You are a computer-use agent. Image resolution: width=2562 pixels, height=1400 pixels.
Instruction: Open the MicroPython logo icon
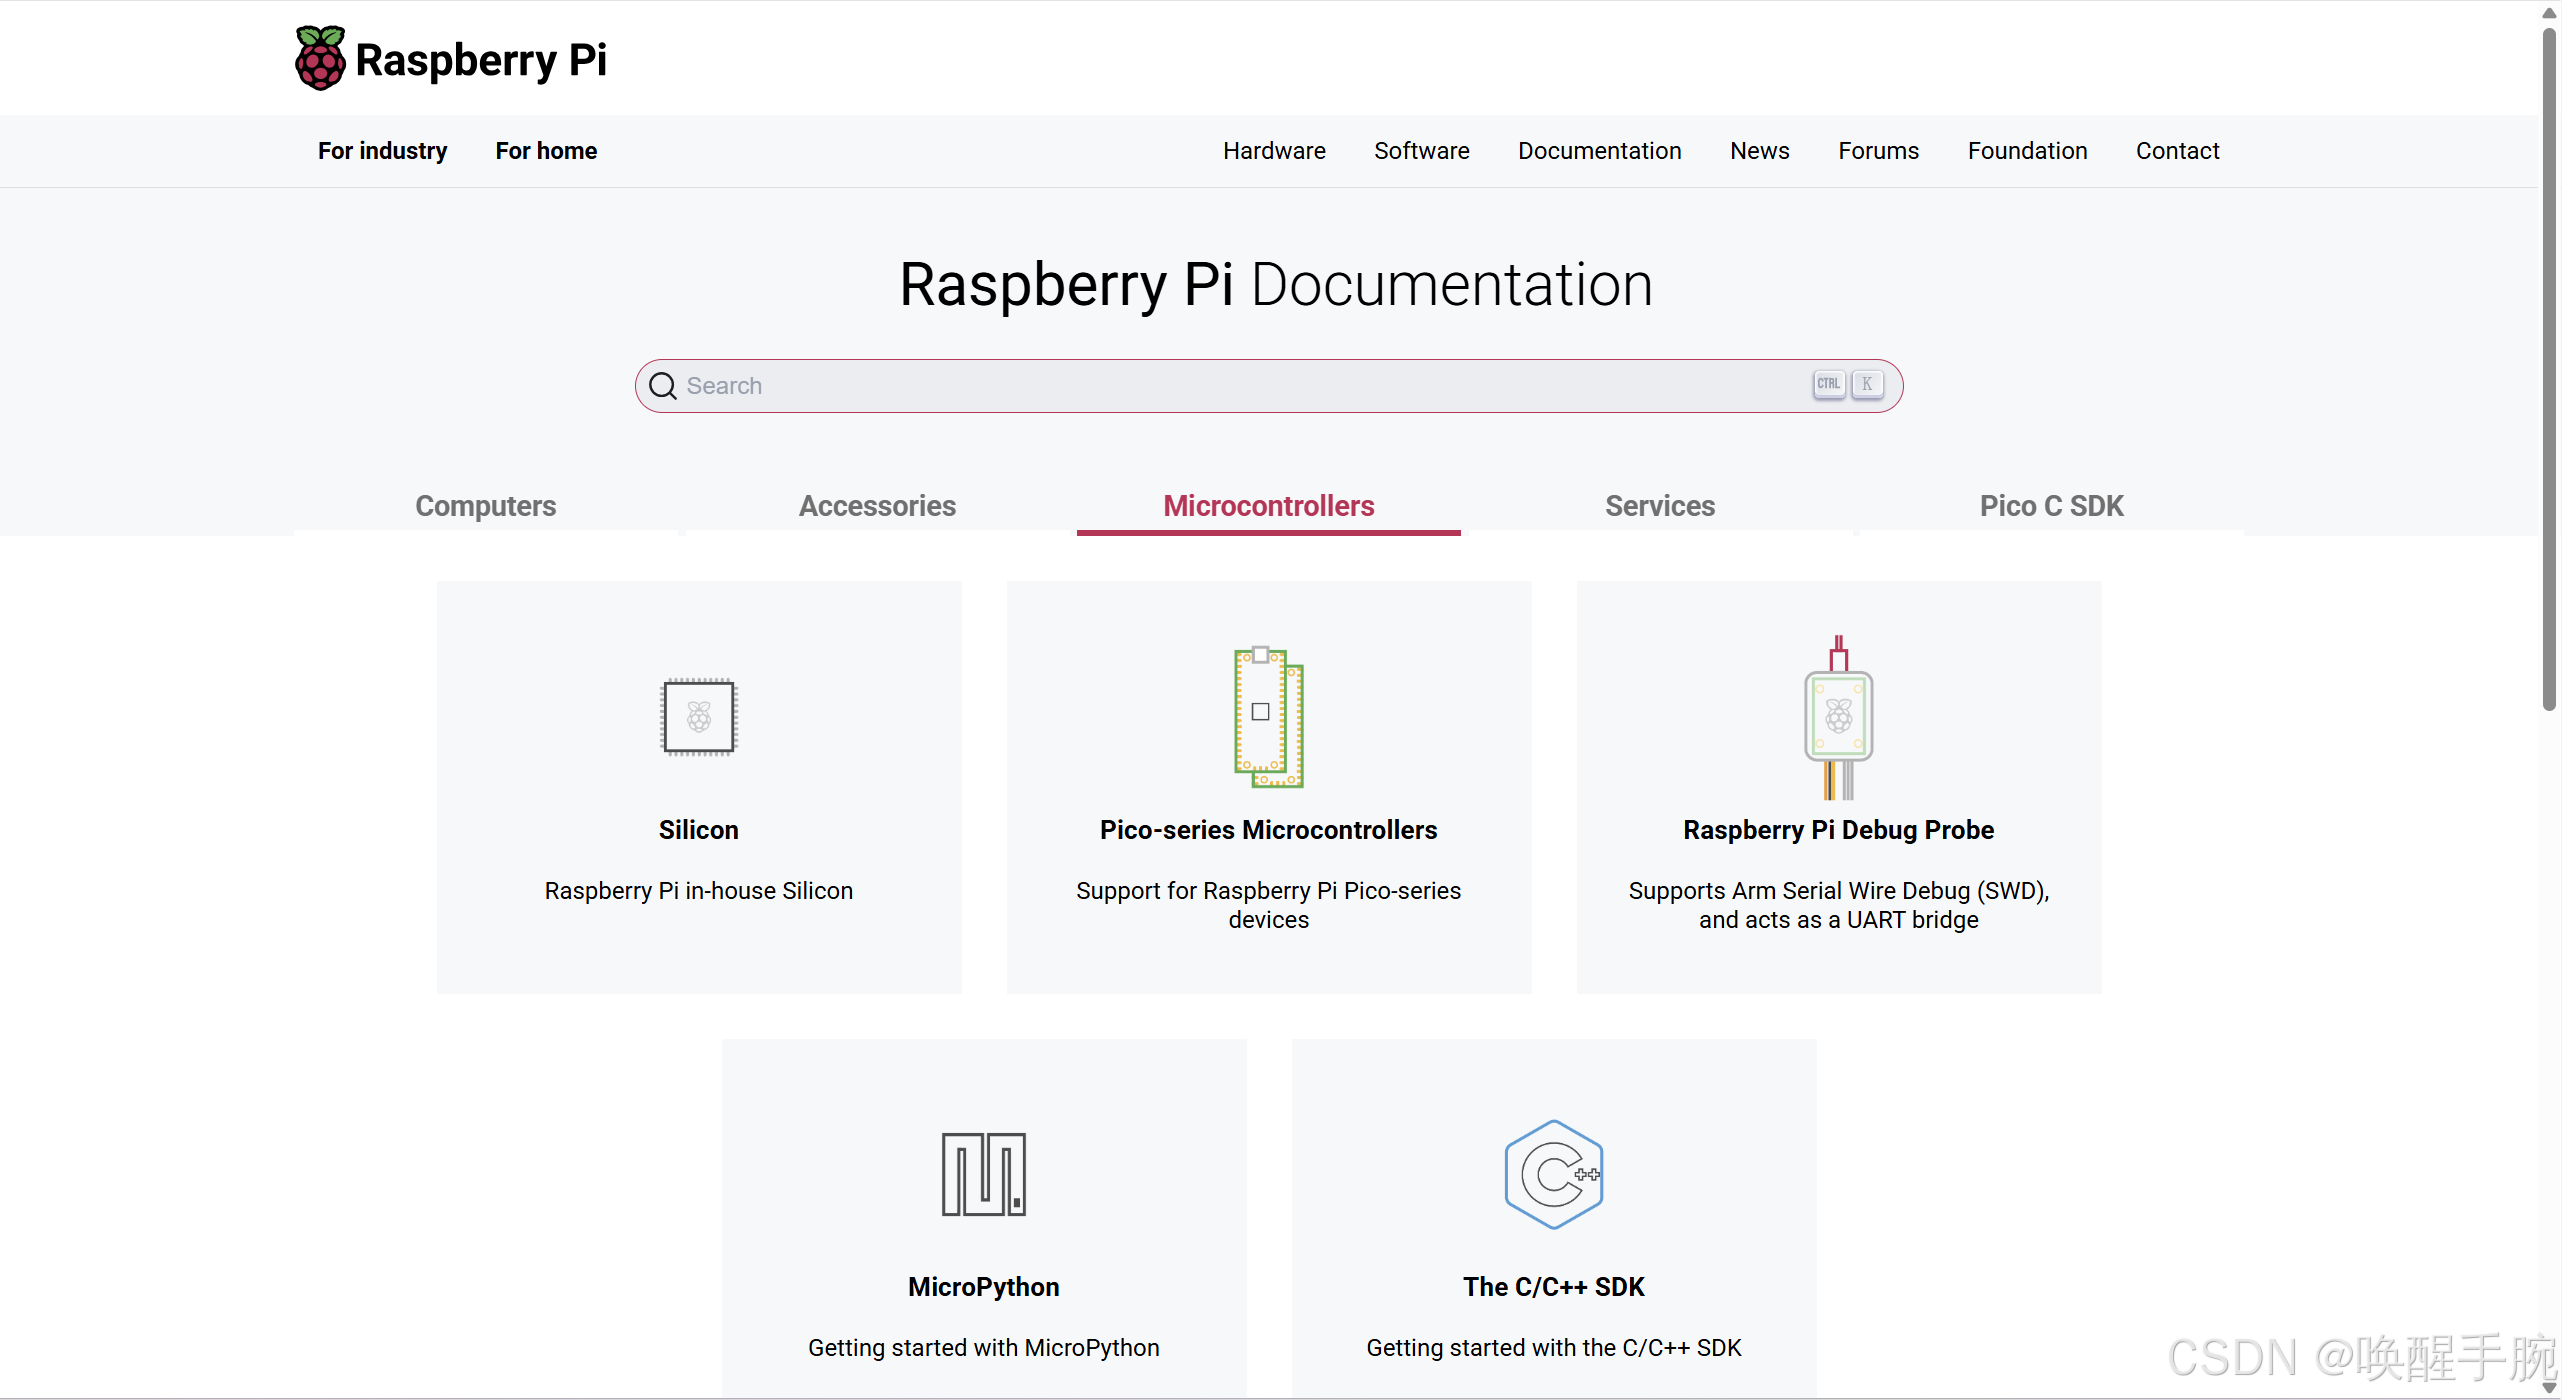pos(983,1174)
